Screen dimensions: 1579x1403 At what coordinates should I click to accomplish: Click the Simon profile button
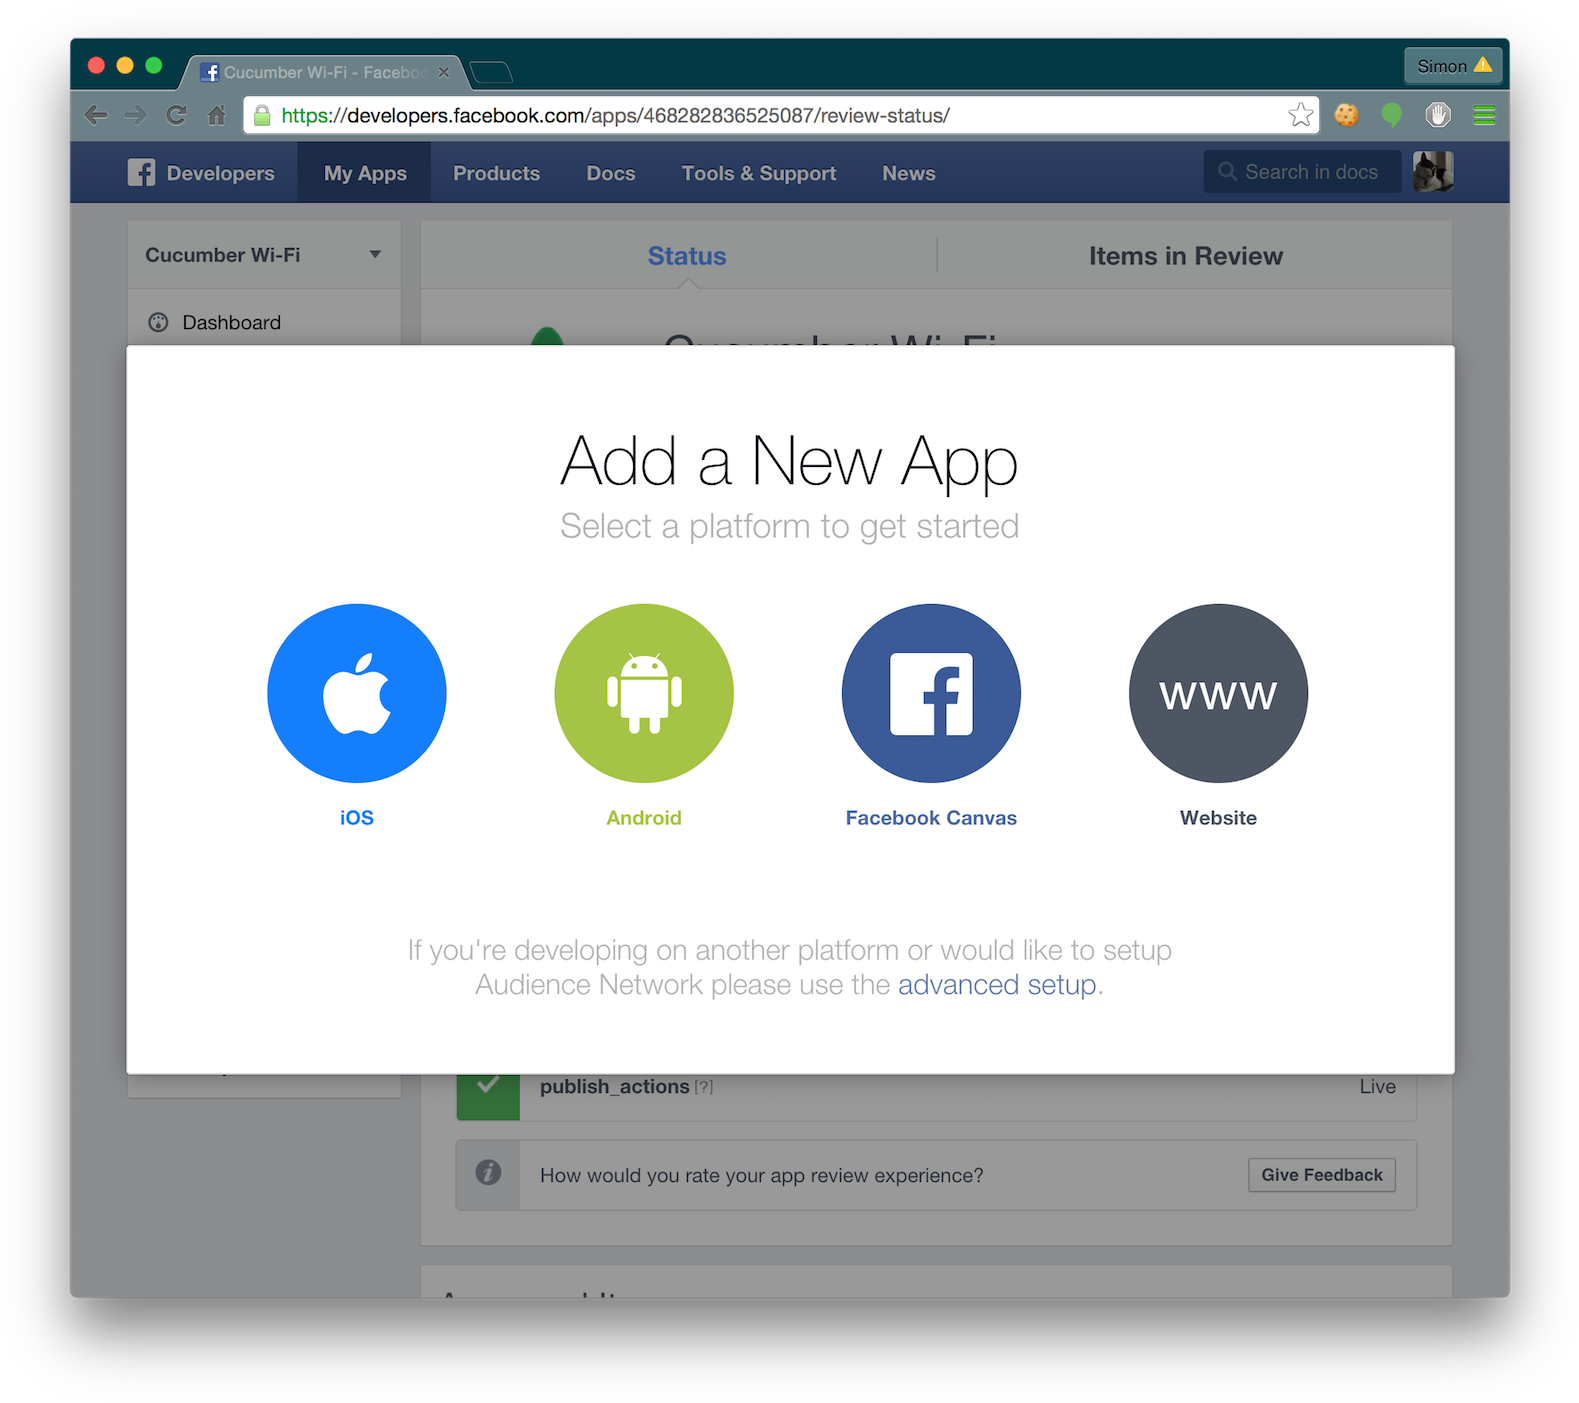1453,66
